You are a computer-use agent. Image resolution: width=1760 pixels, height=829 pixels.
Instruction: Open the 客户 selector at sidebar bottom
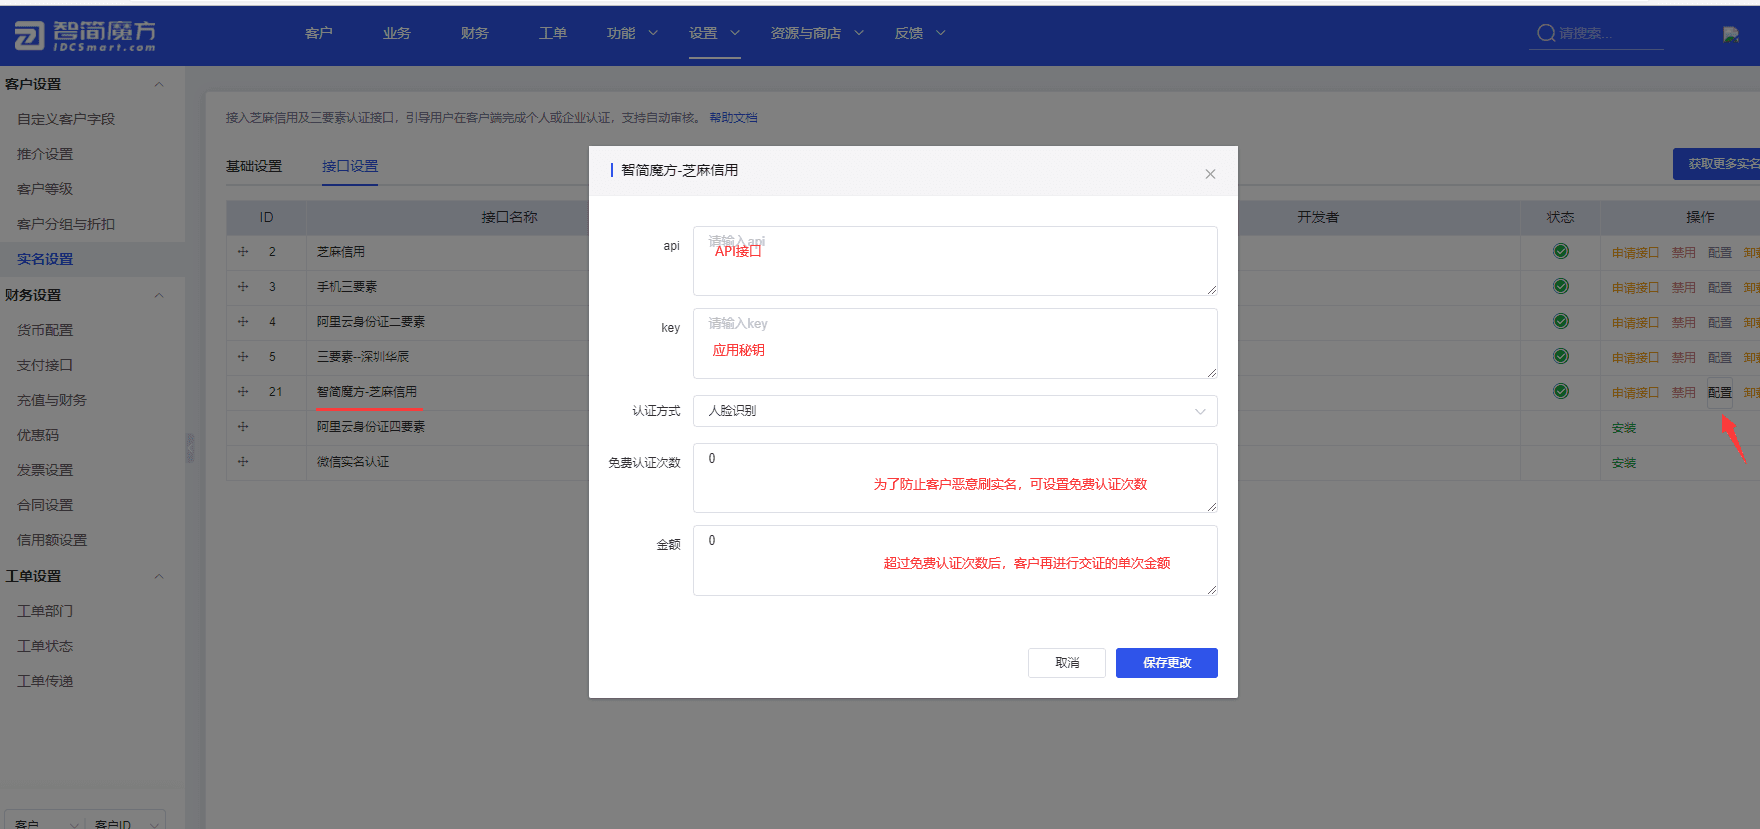45,822
